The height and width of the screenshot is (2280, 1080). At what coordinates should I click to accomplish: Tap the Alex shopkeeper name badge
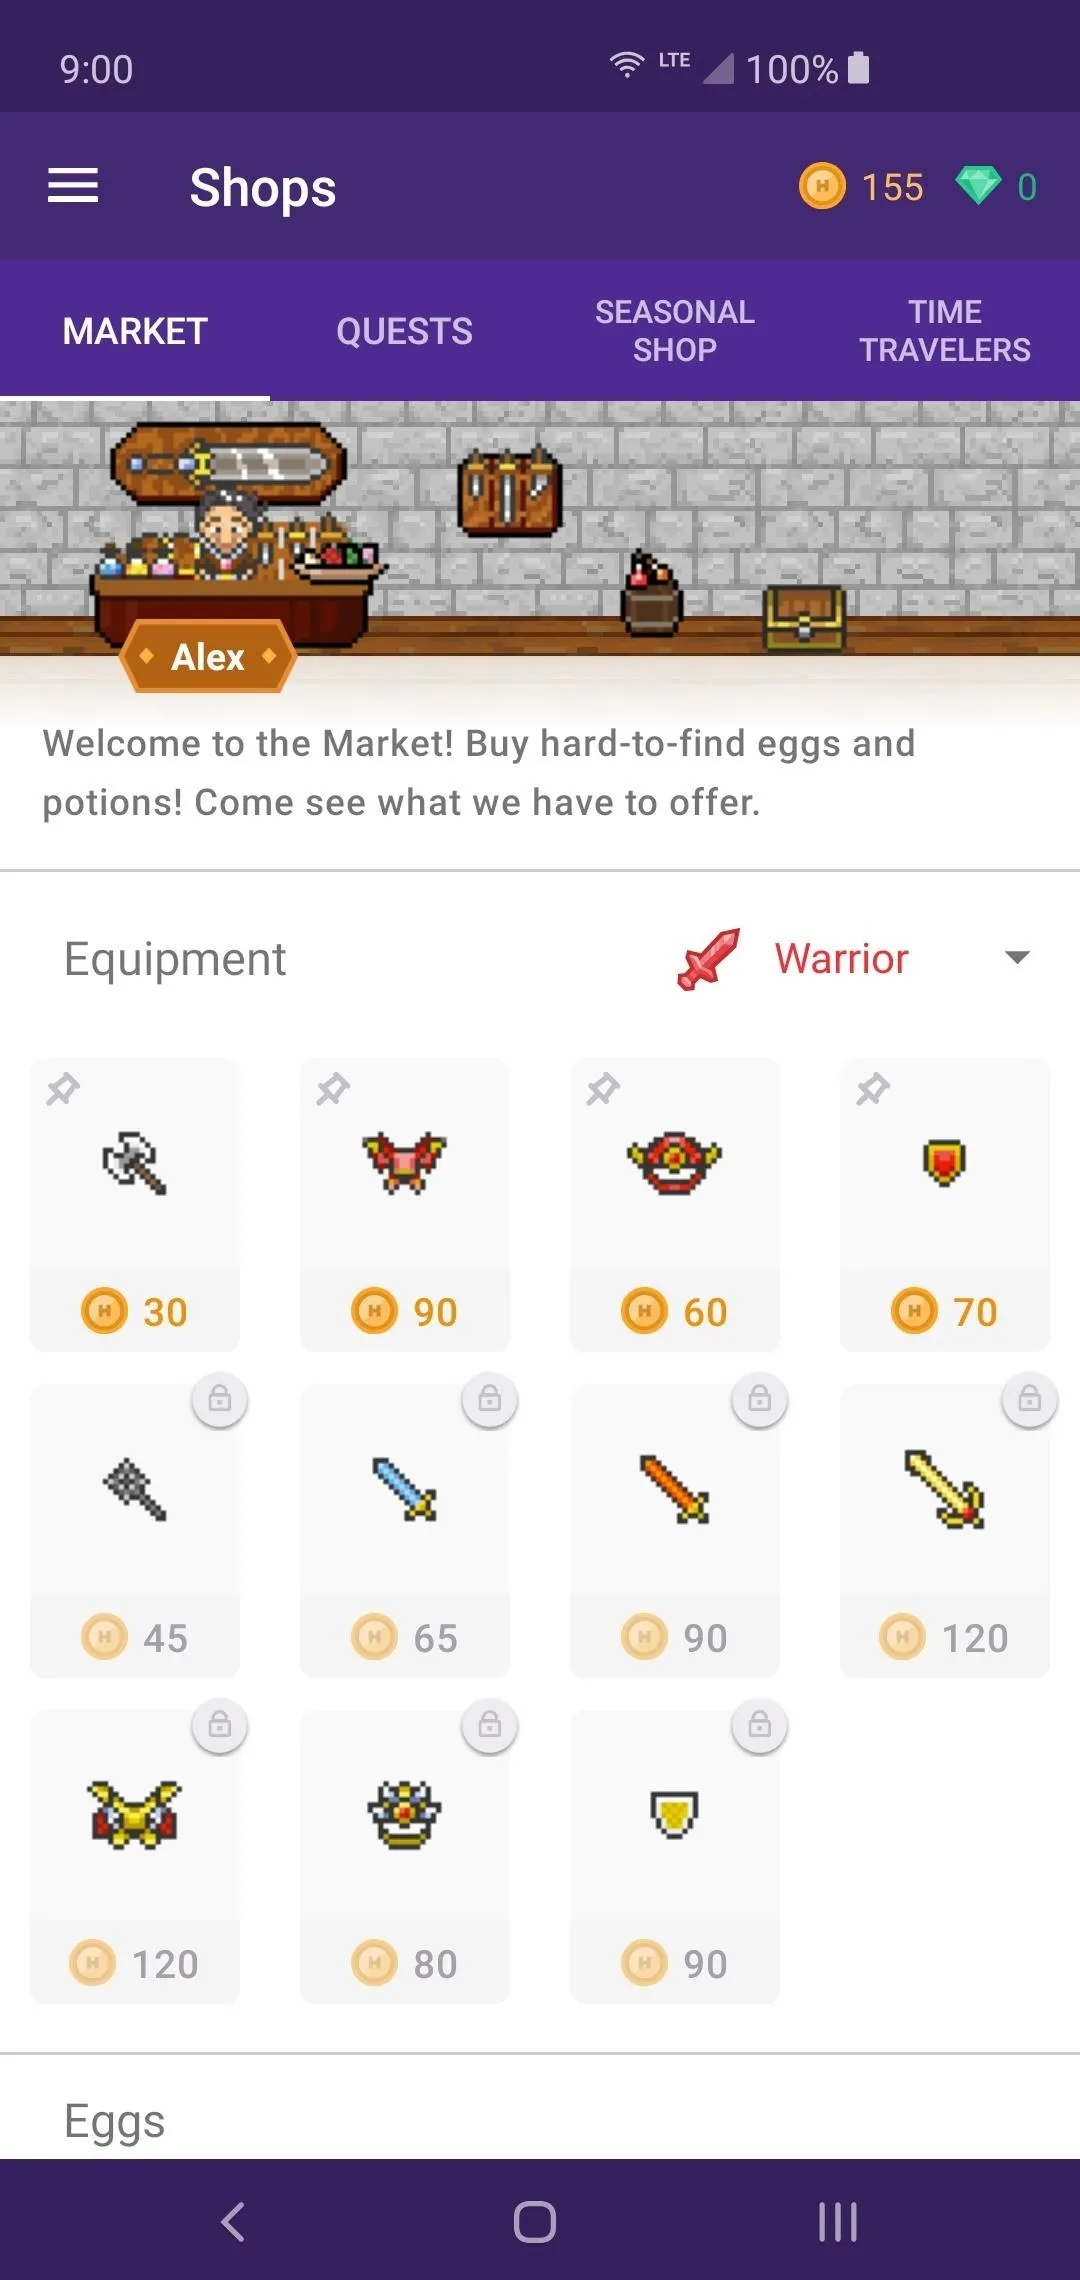tap(208, 657)
